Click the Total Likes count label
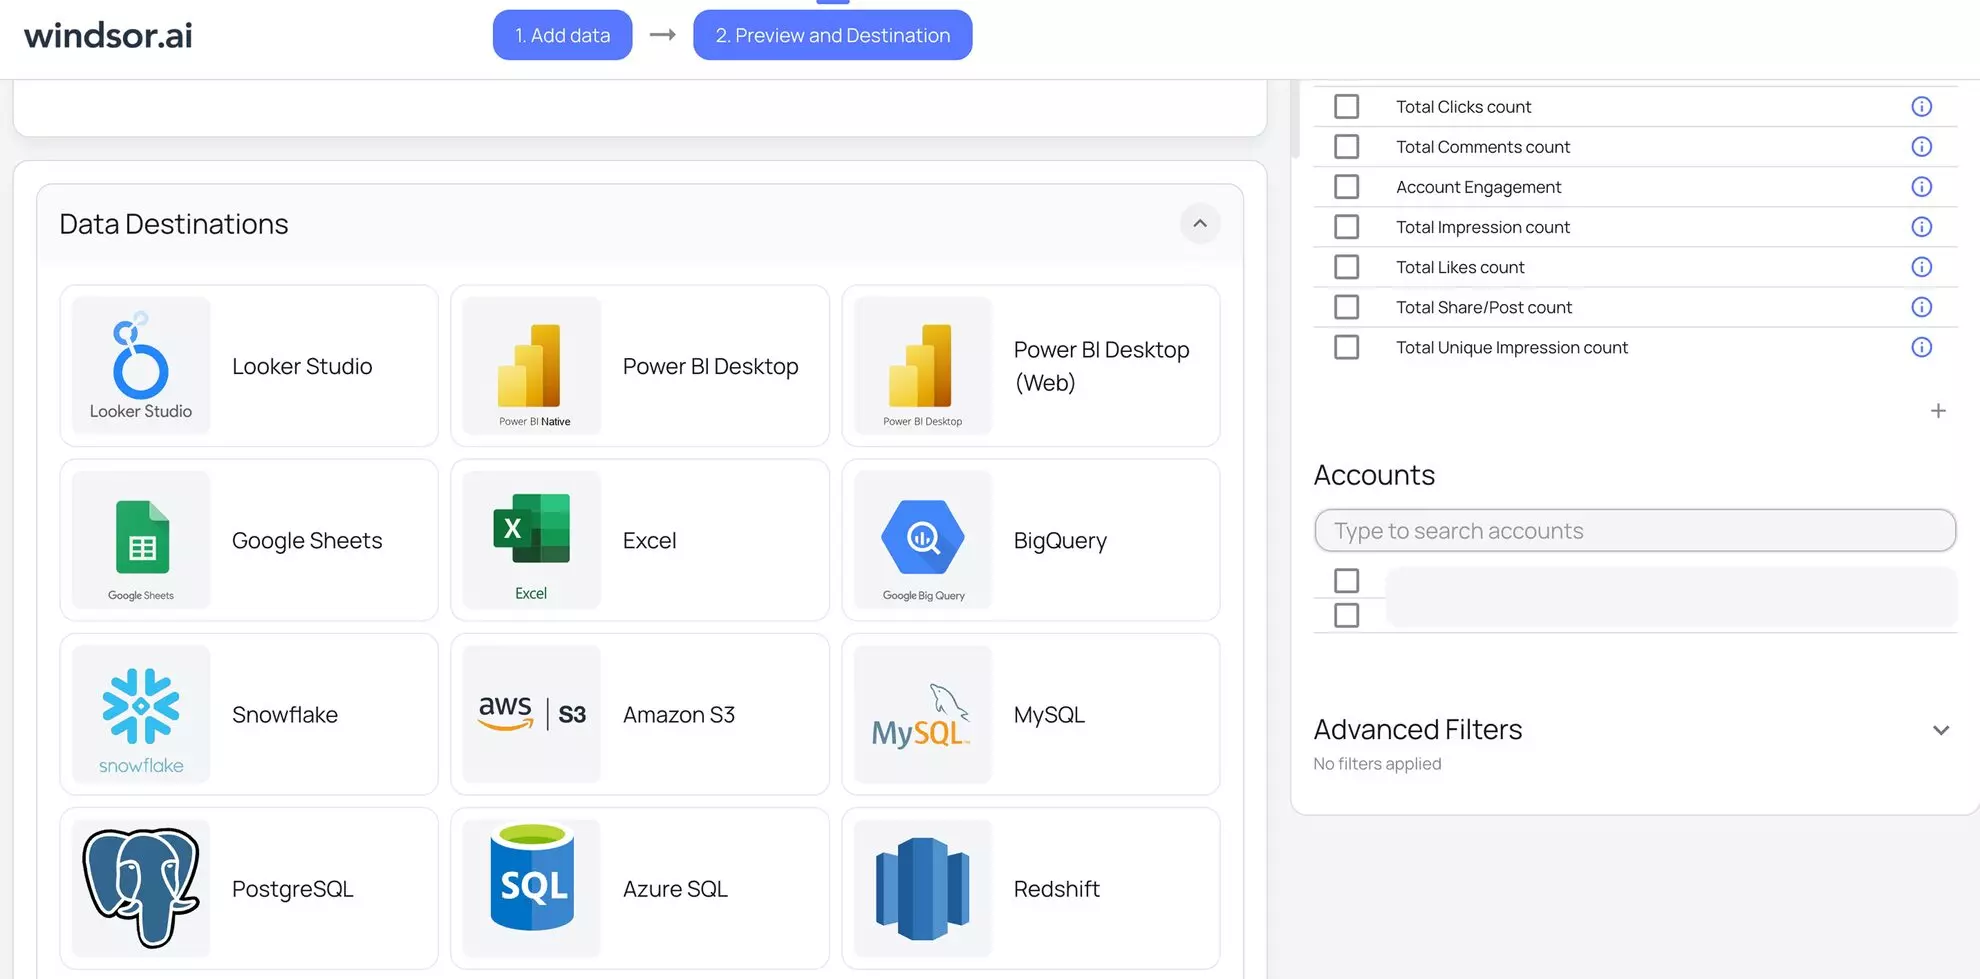This screenshot has width=1980, height=979. click(1460, 267)
